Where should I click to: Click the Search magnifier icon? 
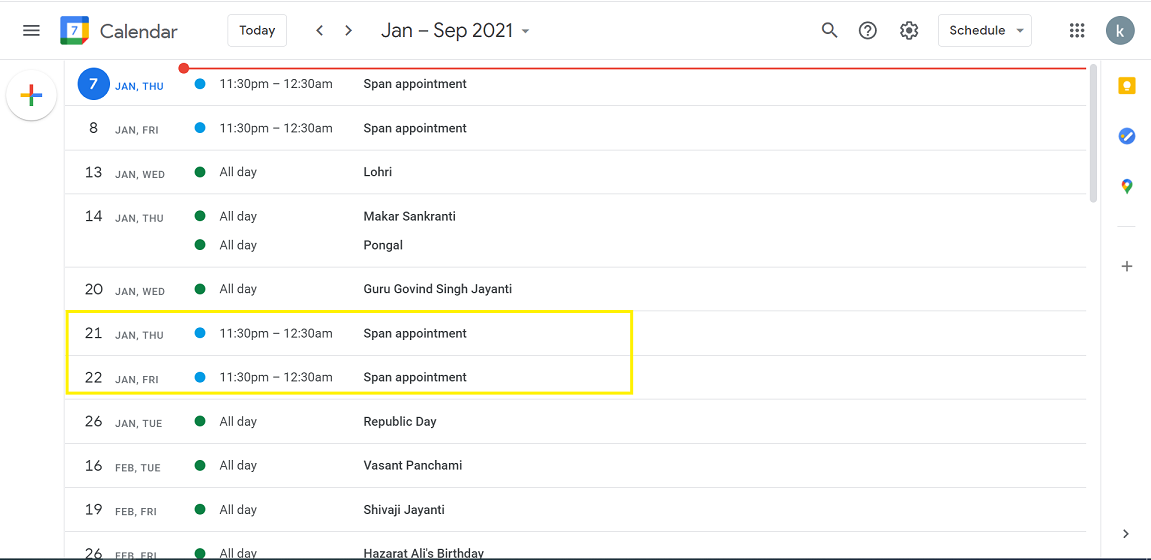pos(829,31)
